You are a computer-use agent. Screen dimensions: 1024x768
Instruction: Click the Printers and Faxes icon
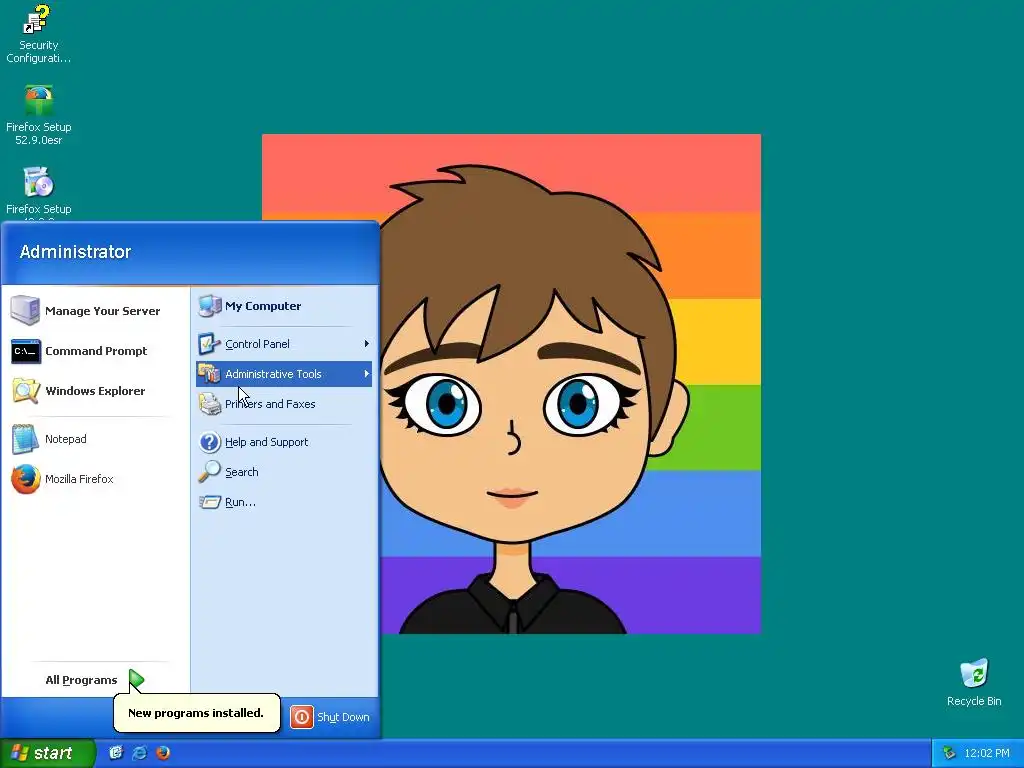210,404
